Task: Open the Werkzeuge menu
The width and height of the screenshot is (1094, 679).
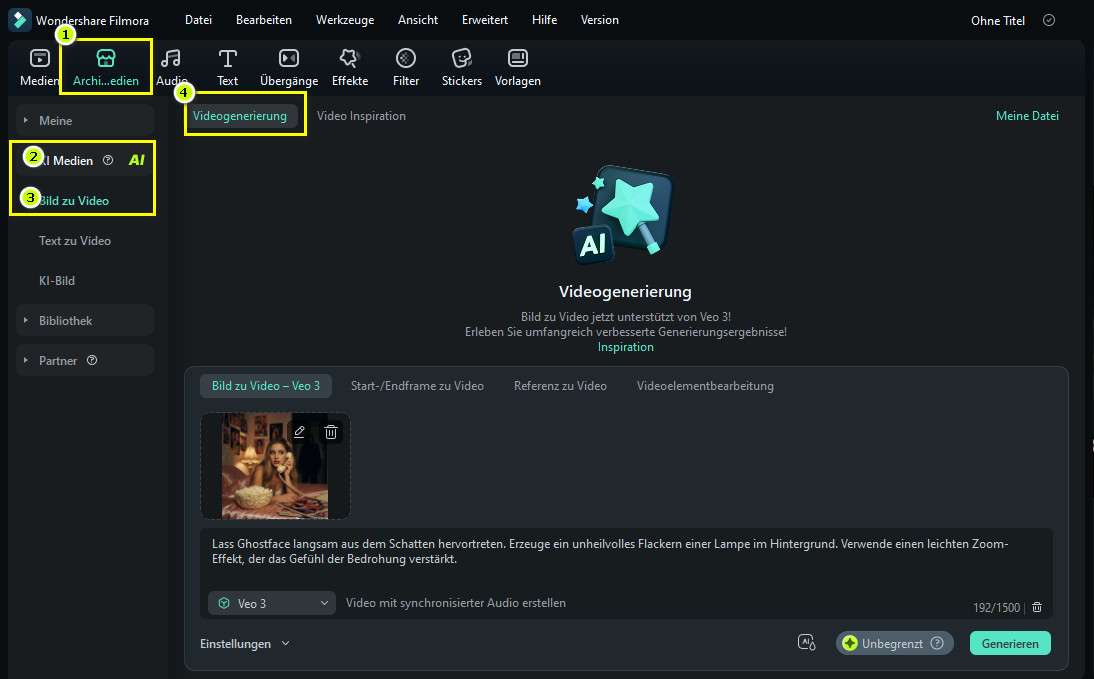Action: click(345, 20)
